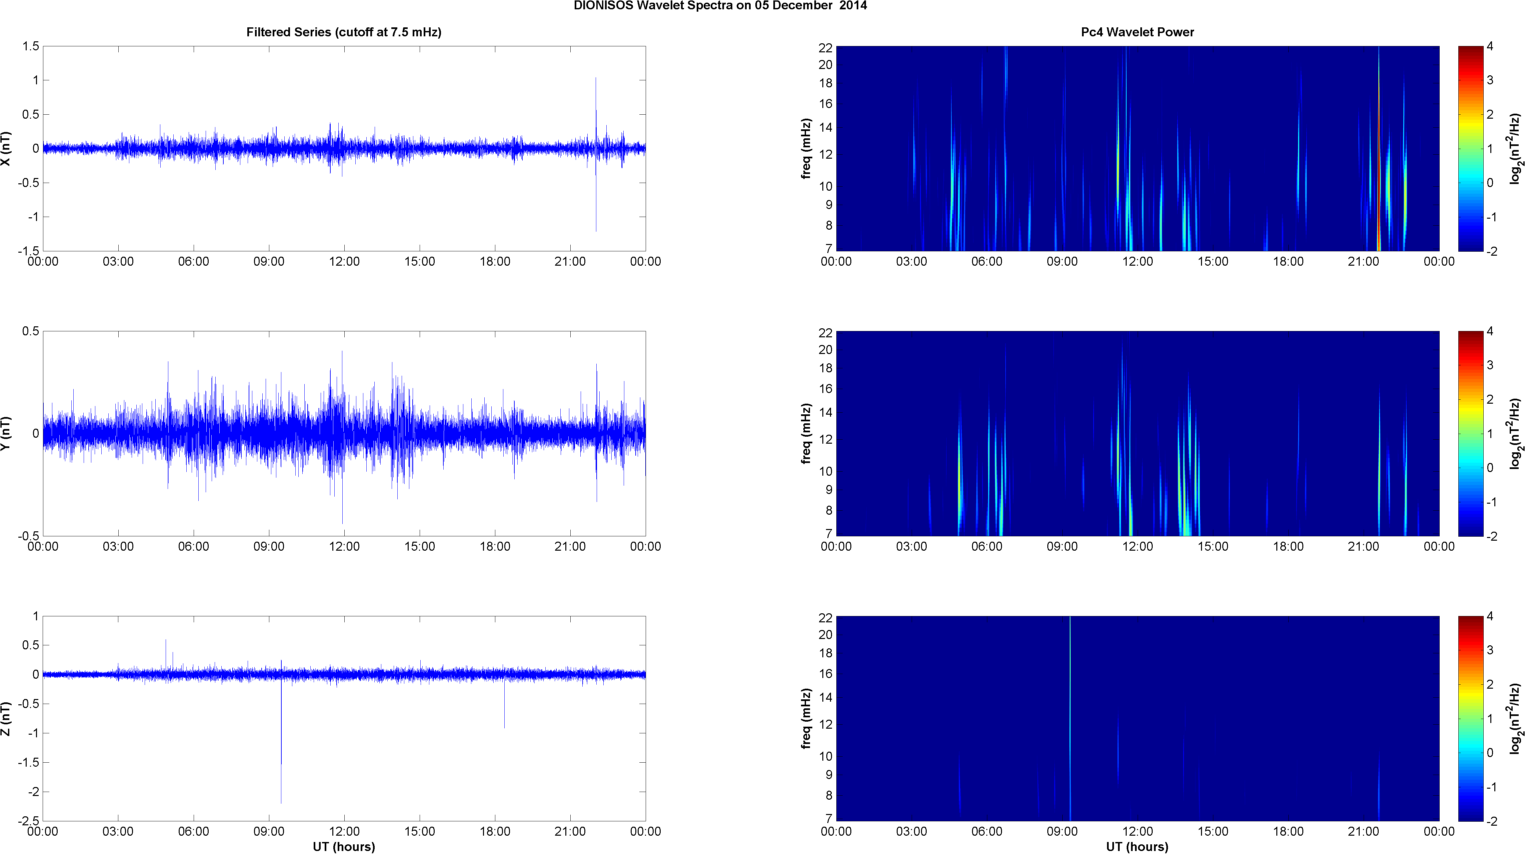
Task: Click the Z (nT) axis label
Action: [7, 718]
